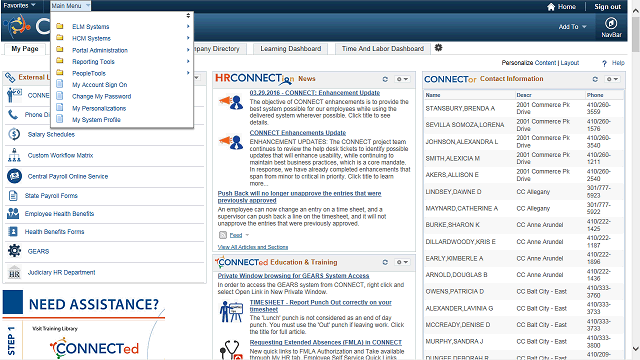Open View All Articles and Sections link
The image size is (640, 360).
[253, 247]
